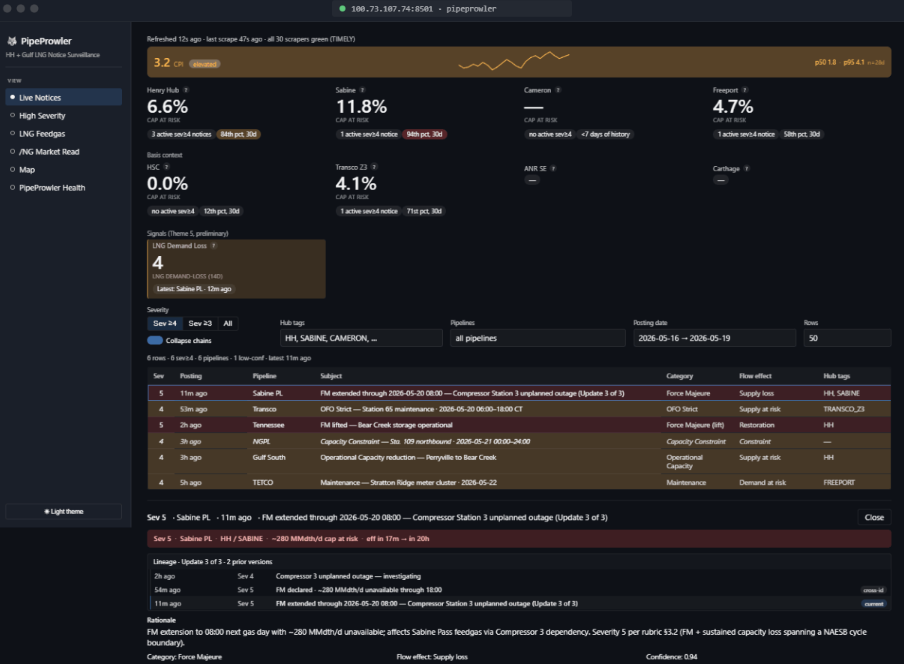Open the Transco Z3 help tooltip icon
904x664 pixels.
click(x=374, y=167)
